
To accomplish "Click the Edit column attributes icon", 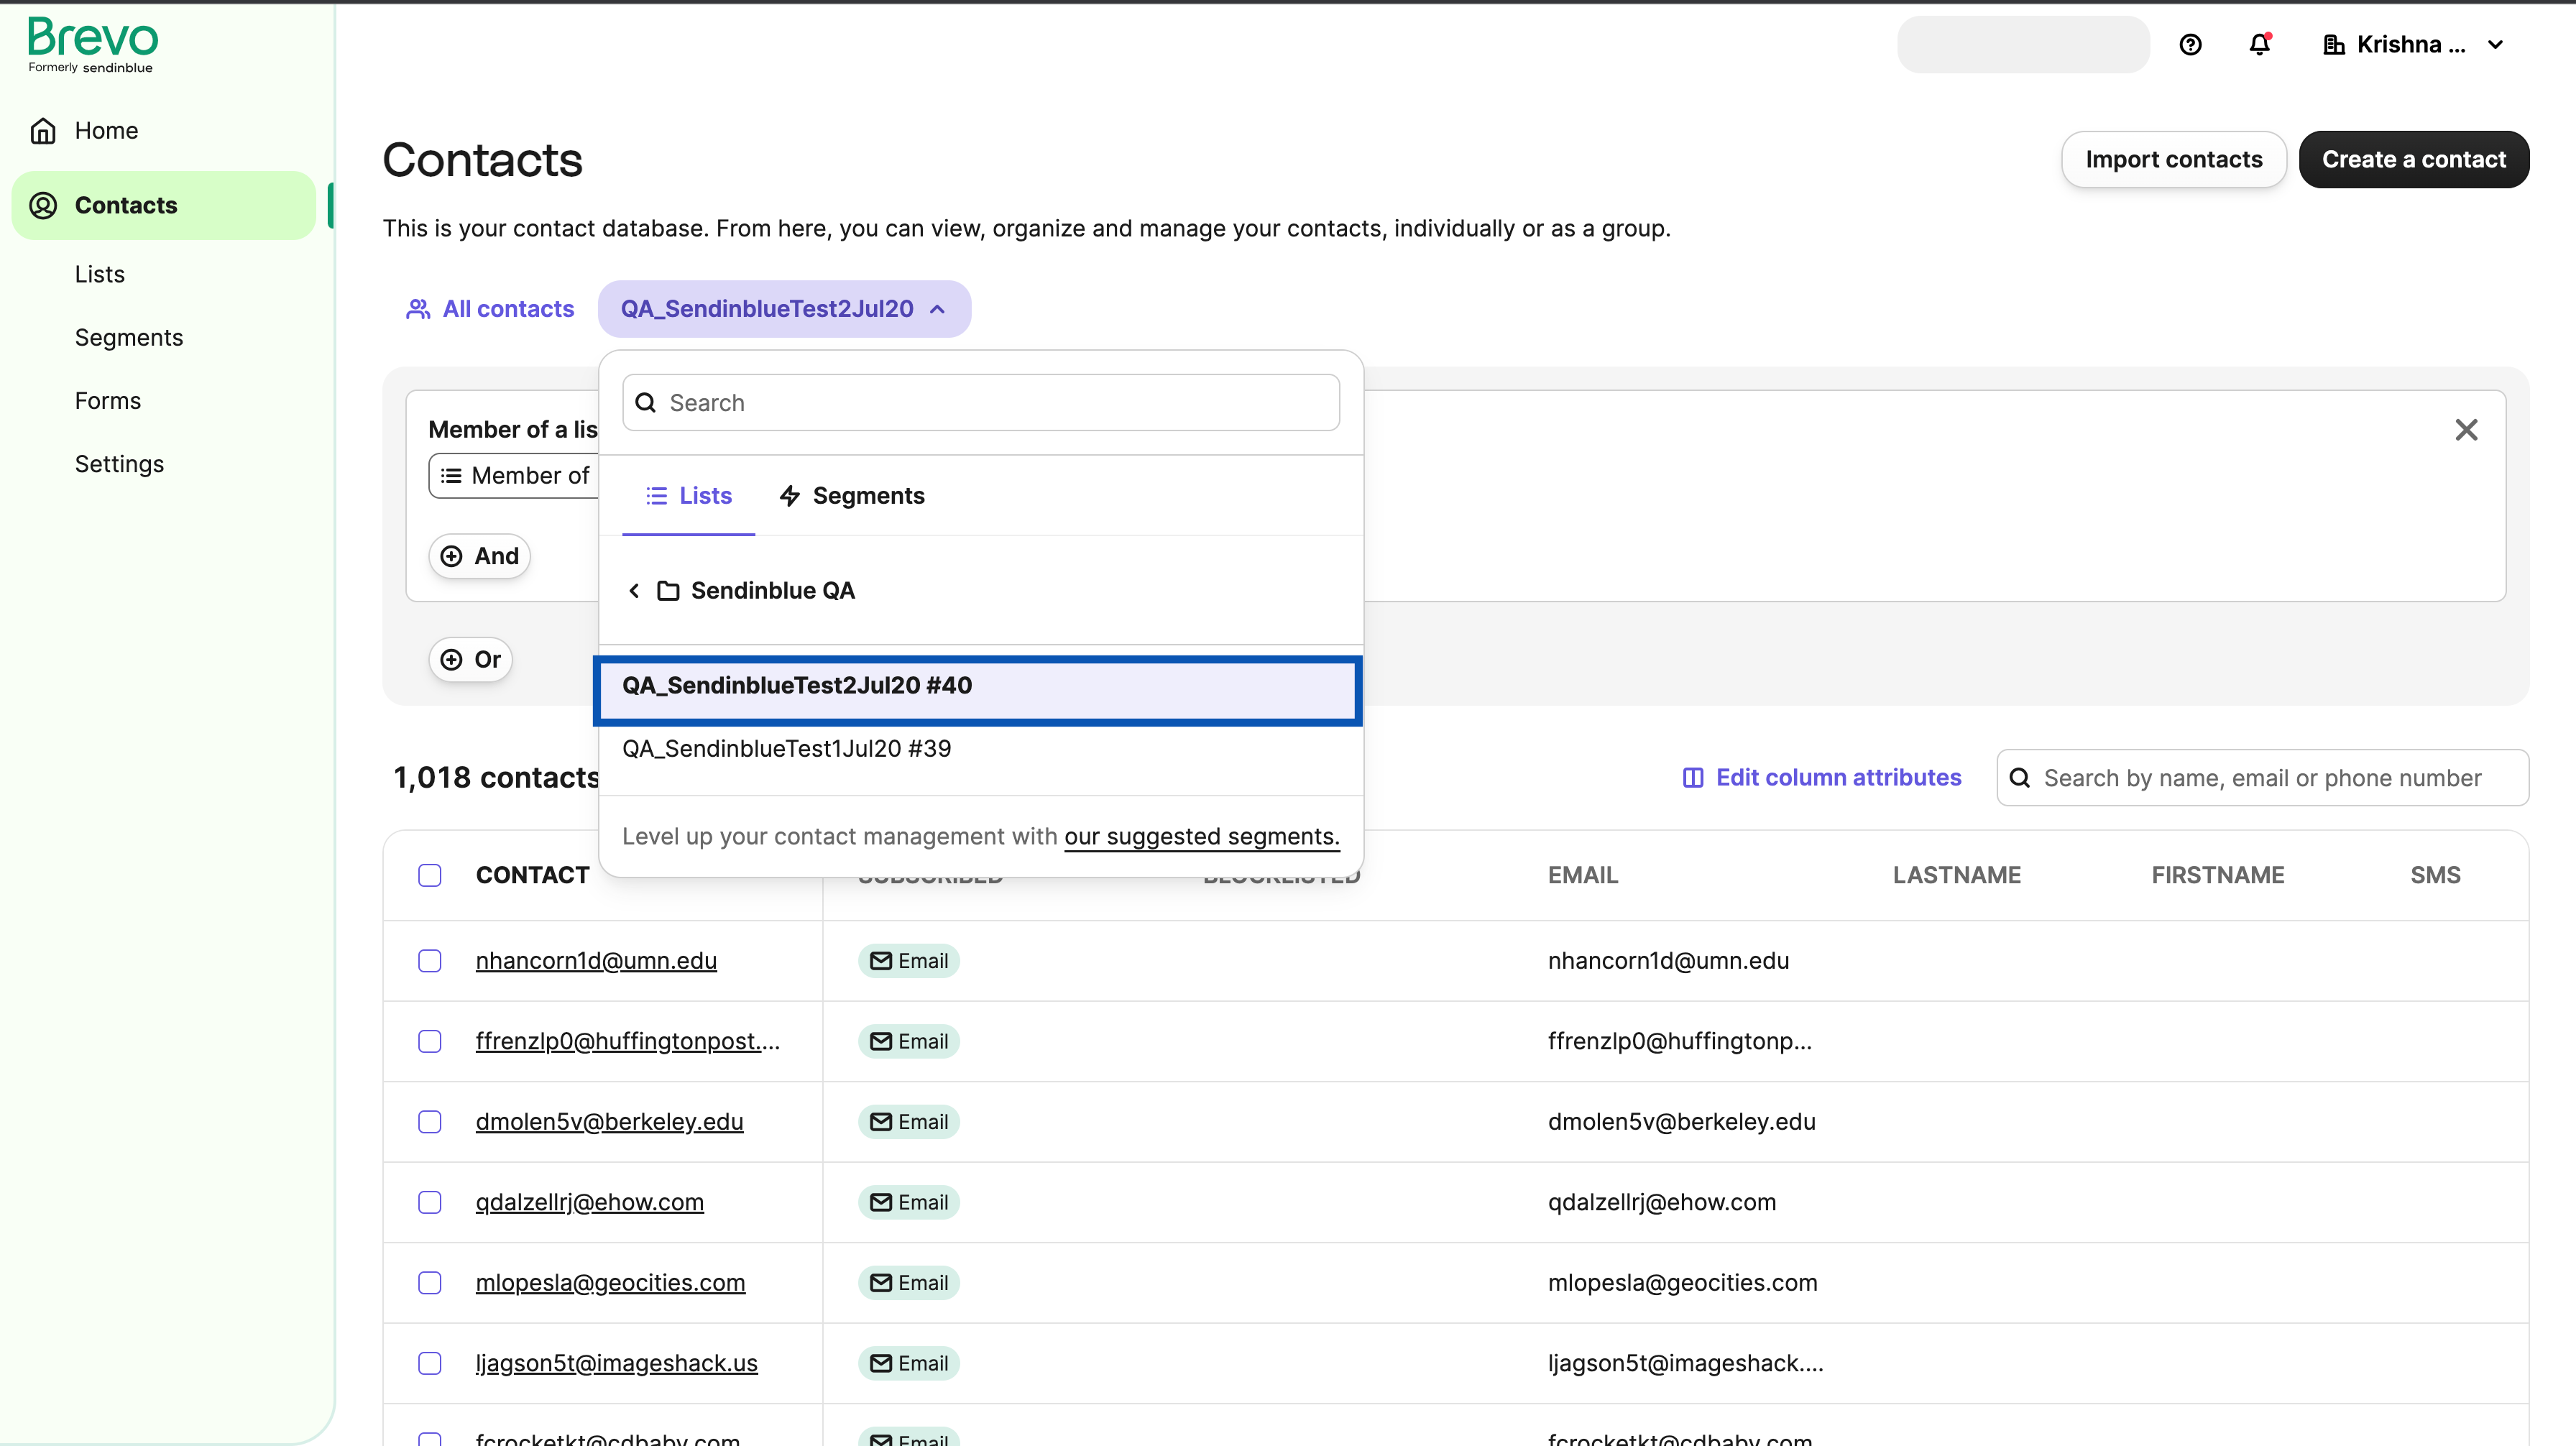I will [1693, 778].
